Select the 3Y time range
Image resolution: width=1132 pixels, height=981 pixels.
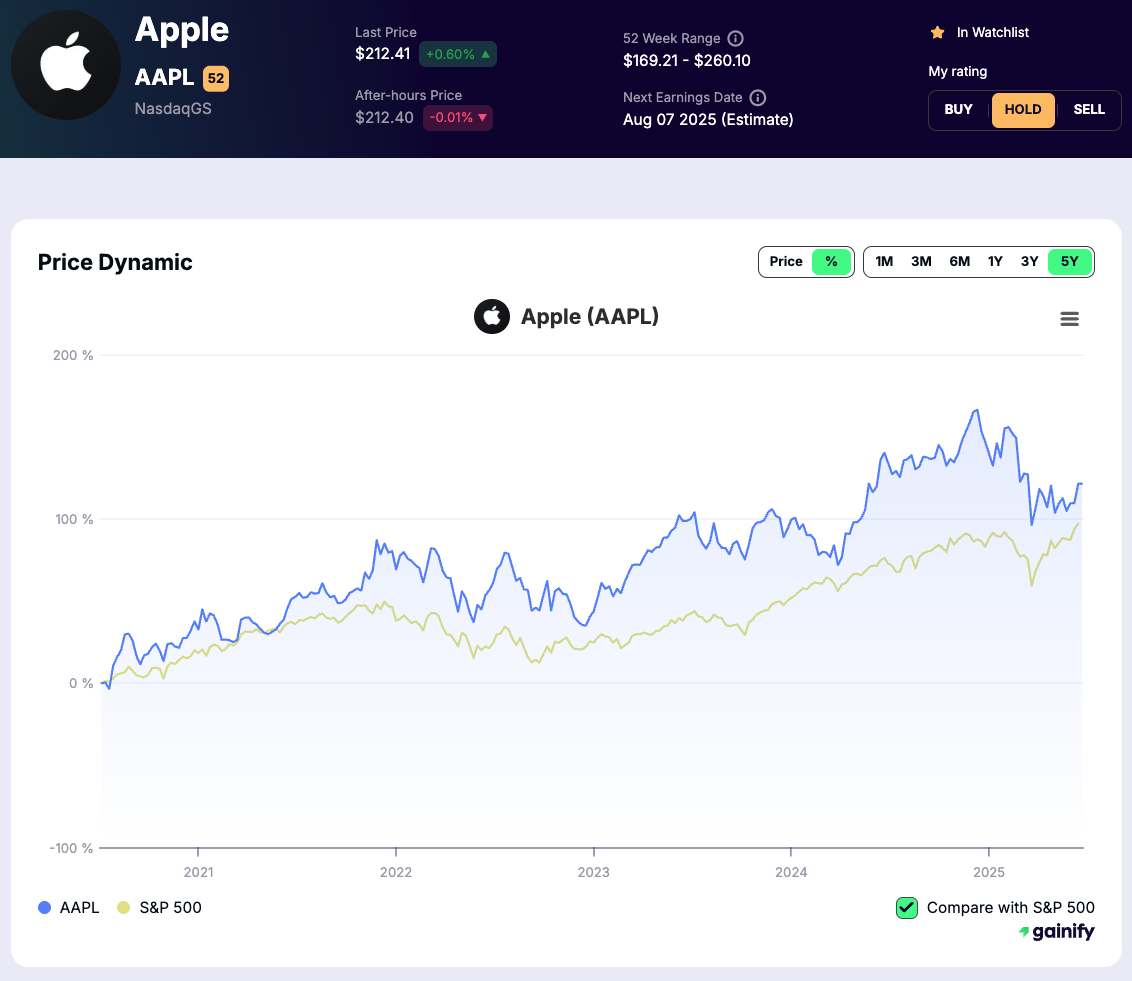(x=1029, y=261)
